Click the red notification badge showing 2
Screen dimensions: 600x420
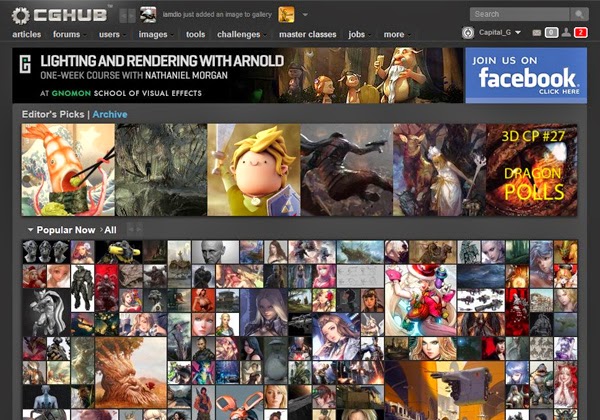tap(580, 33)
